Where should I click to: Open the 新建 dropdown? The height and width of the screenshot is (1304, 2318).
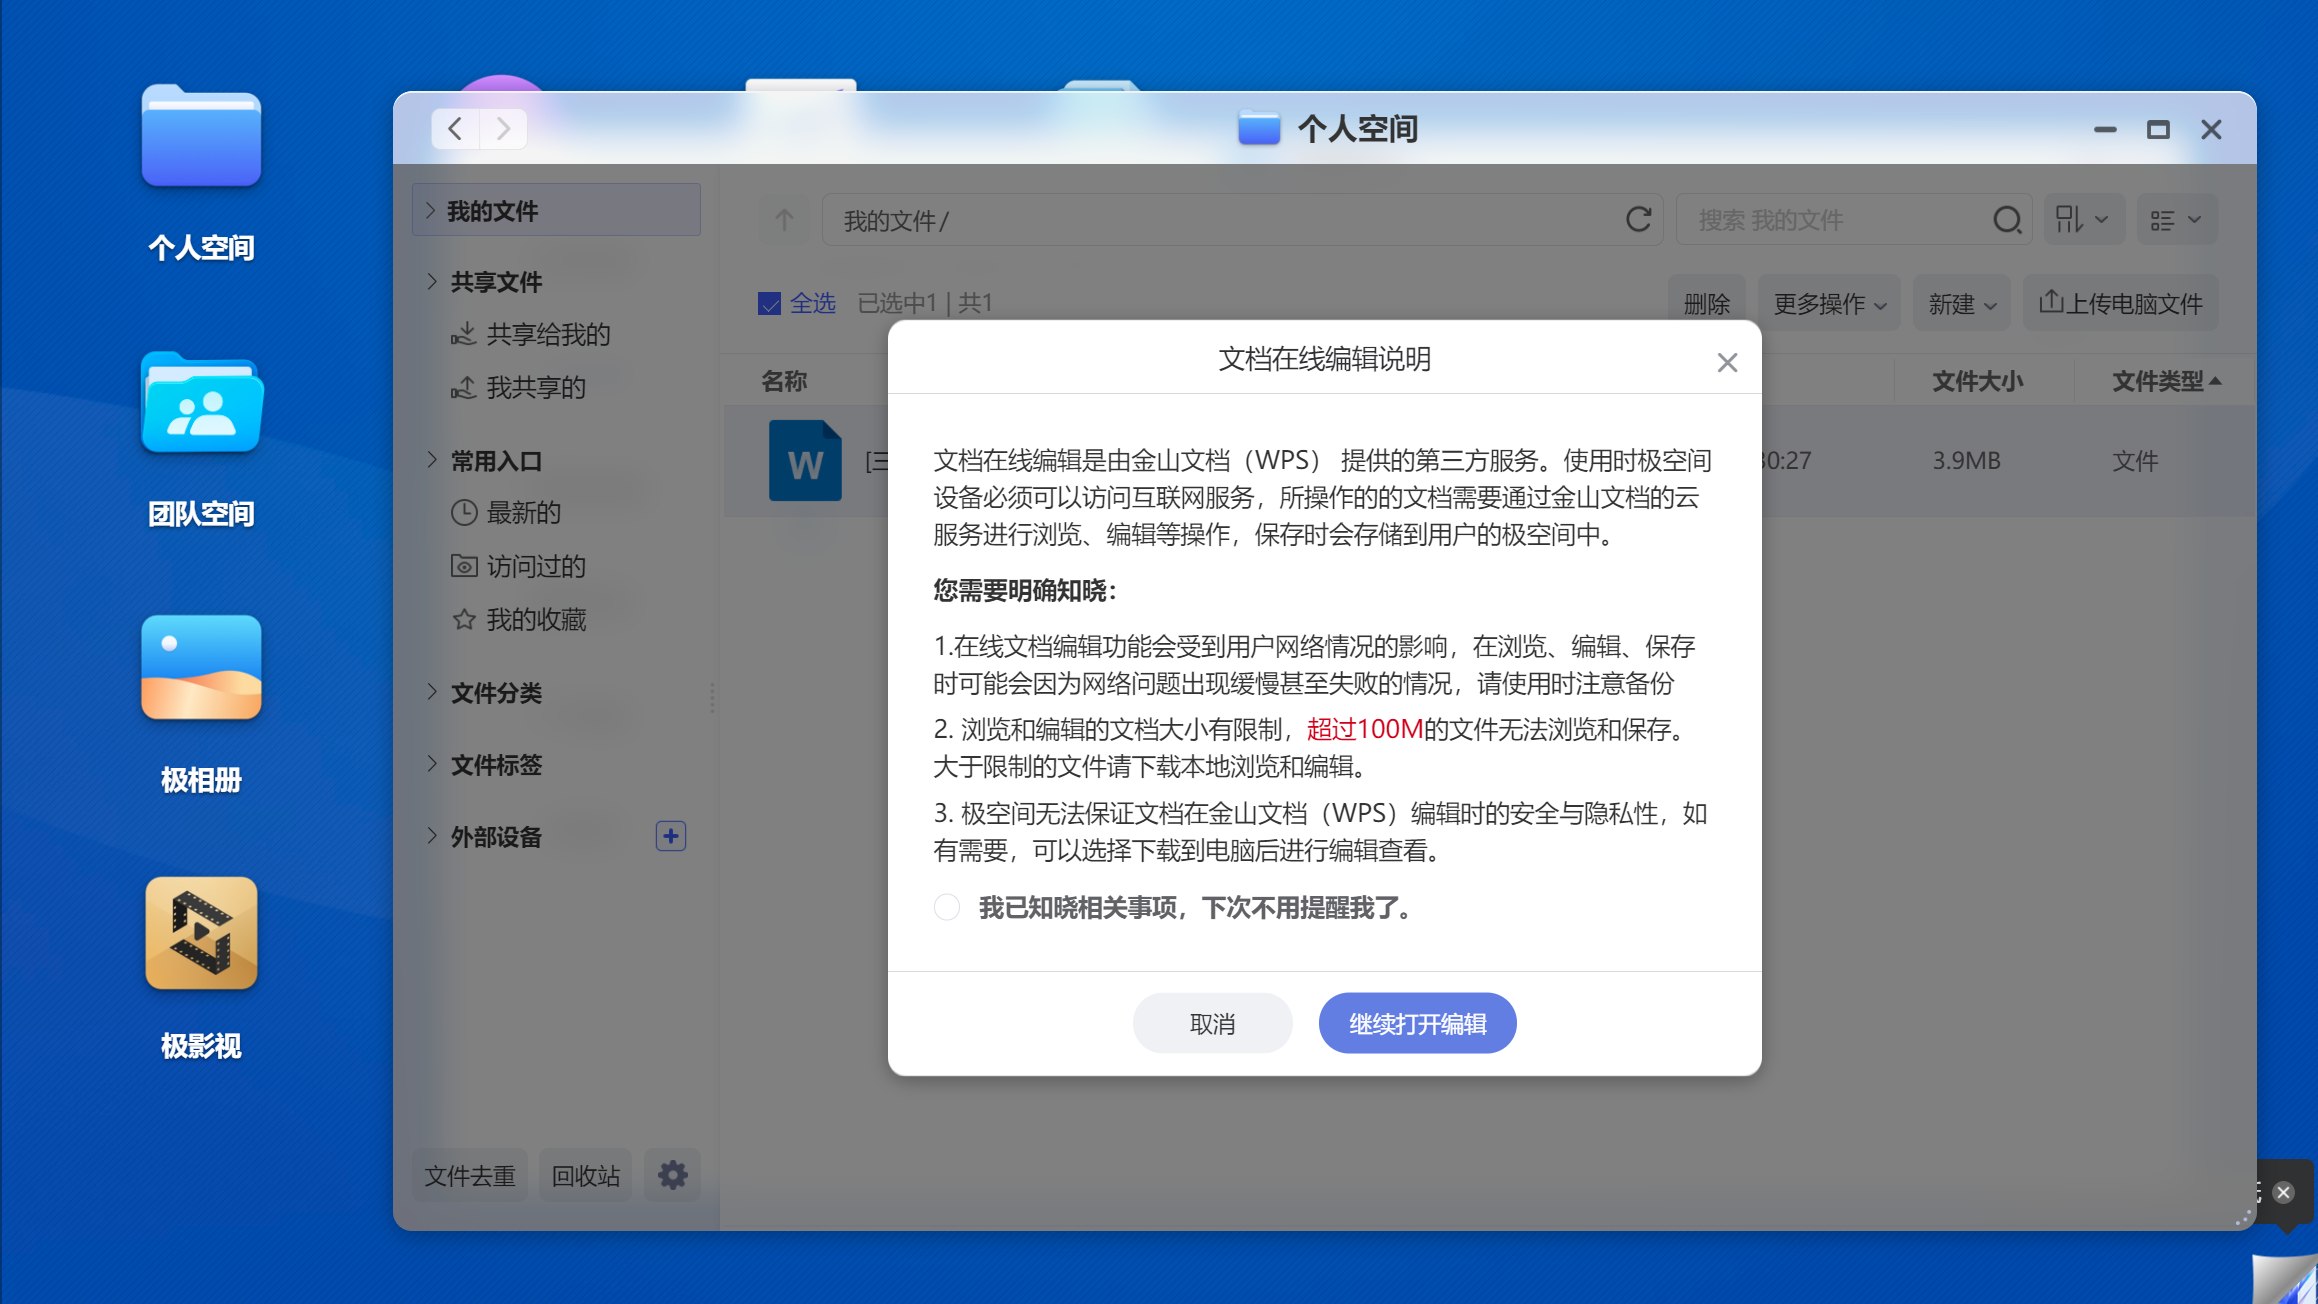tap(1961, 303)
